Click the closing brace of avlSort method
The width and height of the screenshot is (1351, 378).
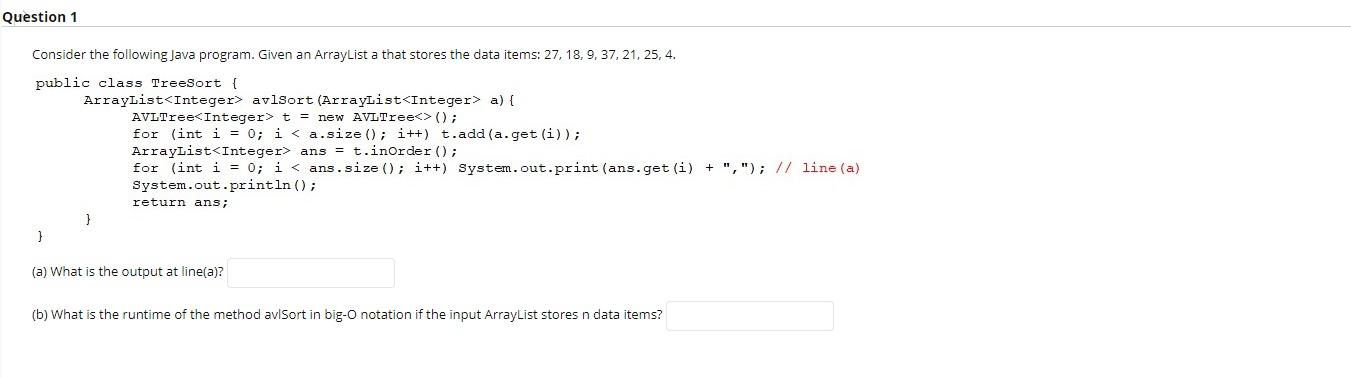click(x=88, y=219)
